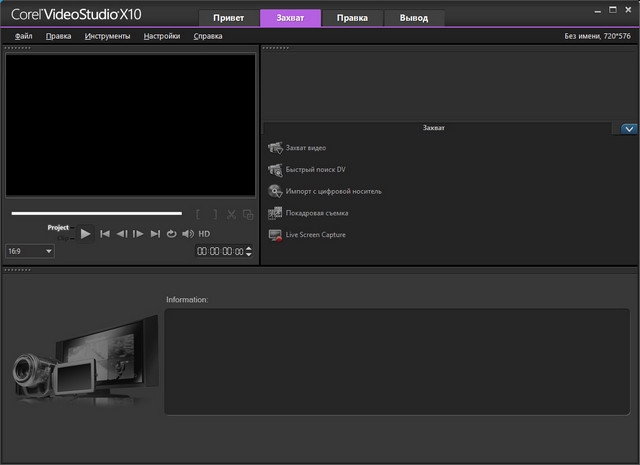Step forward to next frame
The image size is (640, 465).
(x=138, y=234)
